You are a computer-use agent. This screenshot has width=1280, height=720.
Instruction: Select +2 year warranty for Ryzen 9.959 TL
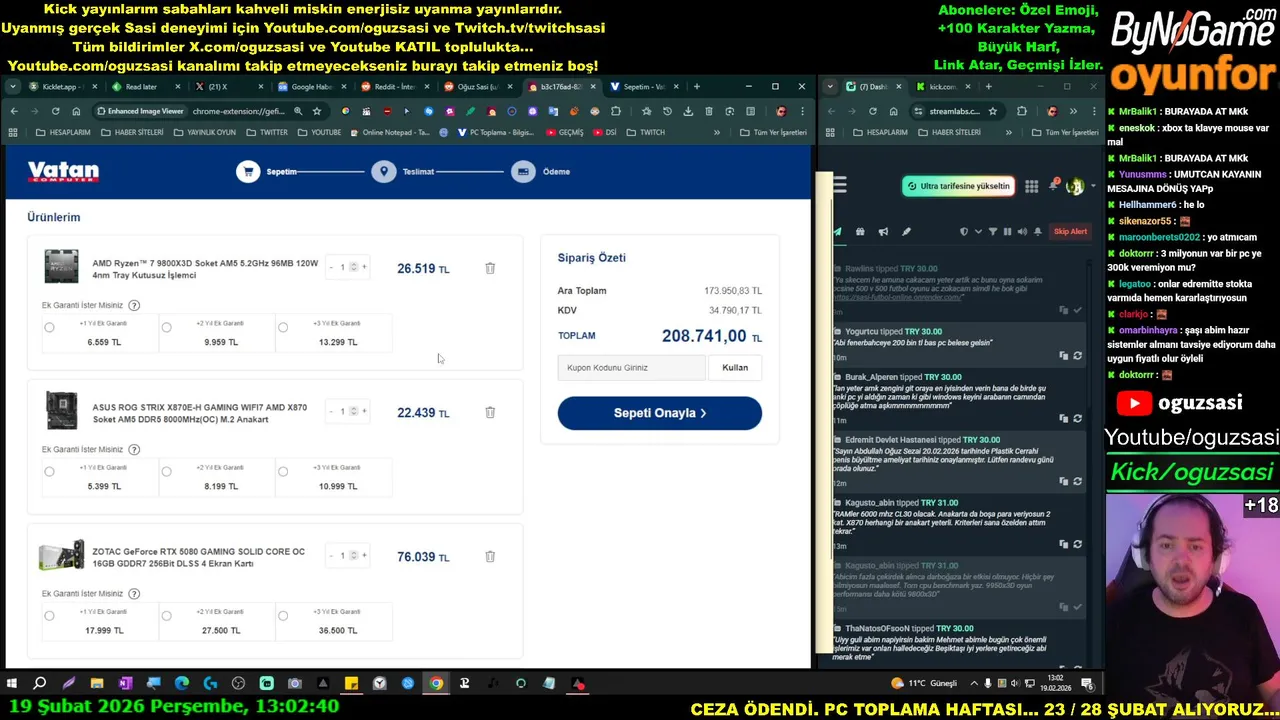pyautogui.click(x=166, y=327)
